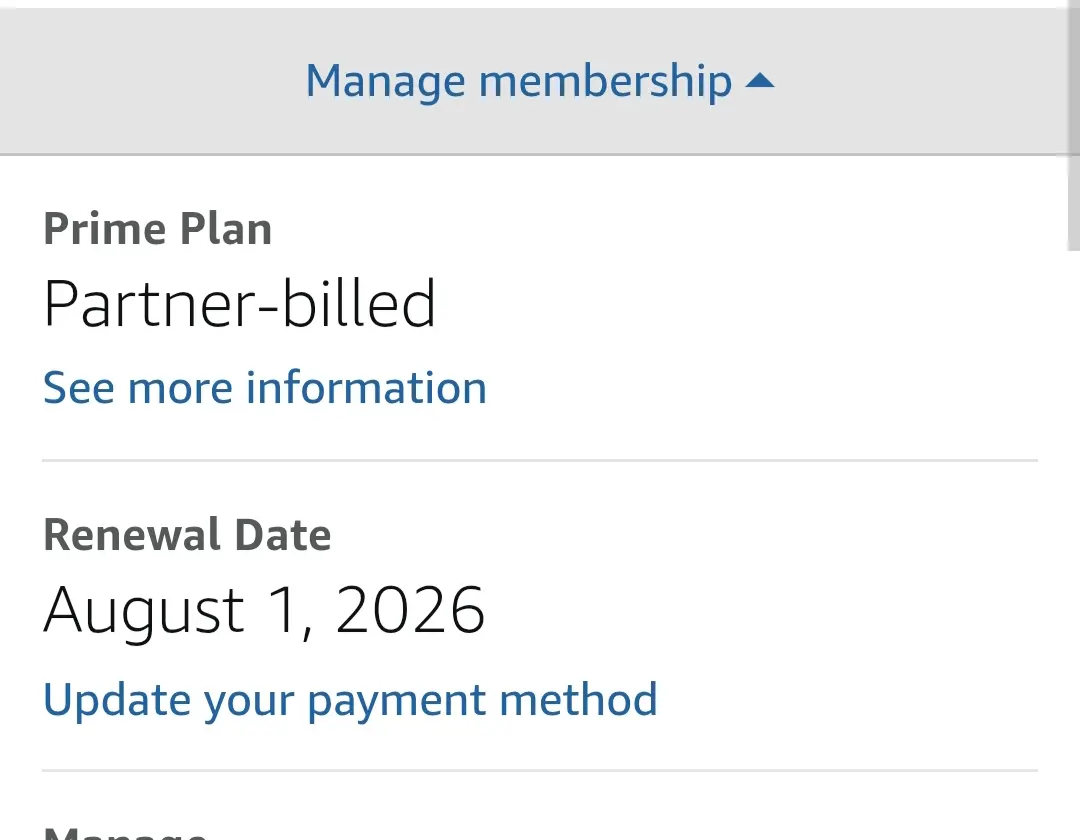
Task: Click the word membership in header
Action: (605, 81)
